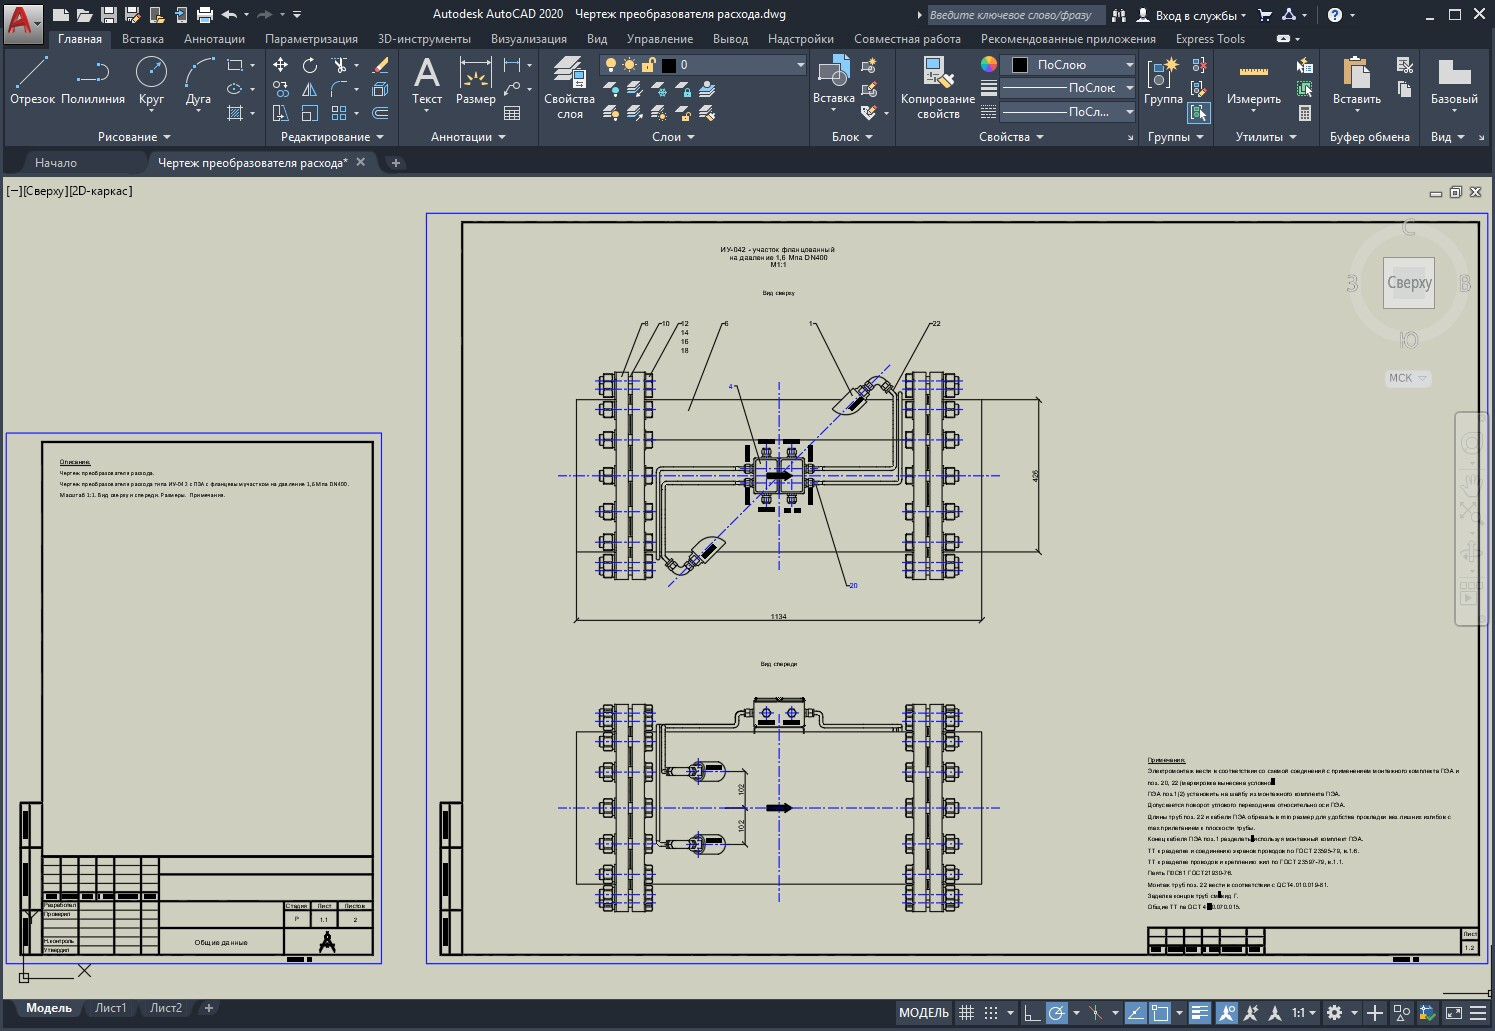Toggle clean screen icon in status bar

coord(1454,1013)
